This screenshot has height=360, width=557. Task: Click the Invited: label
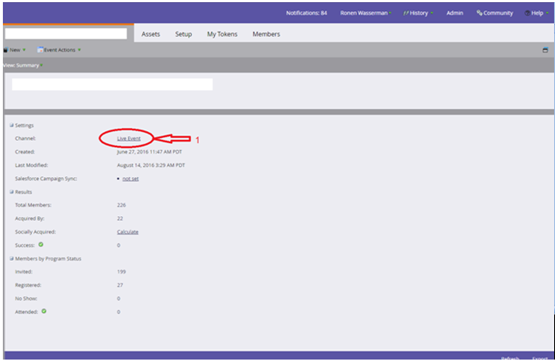click(23, 272)
